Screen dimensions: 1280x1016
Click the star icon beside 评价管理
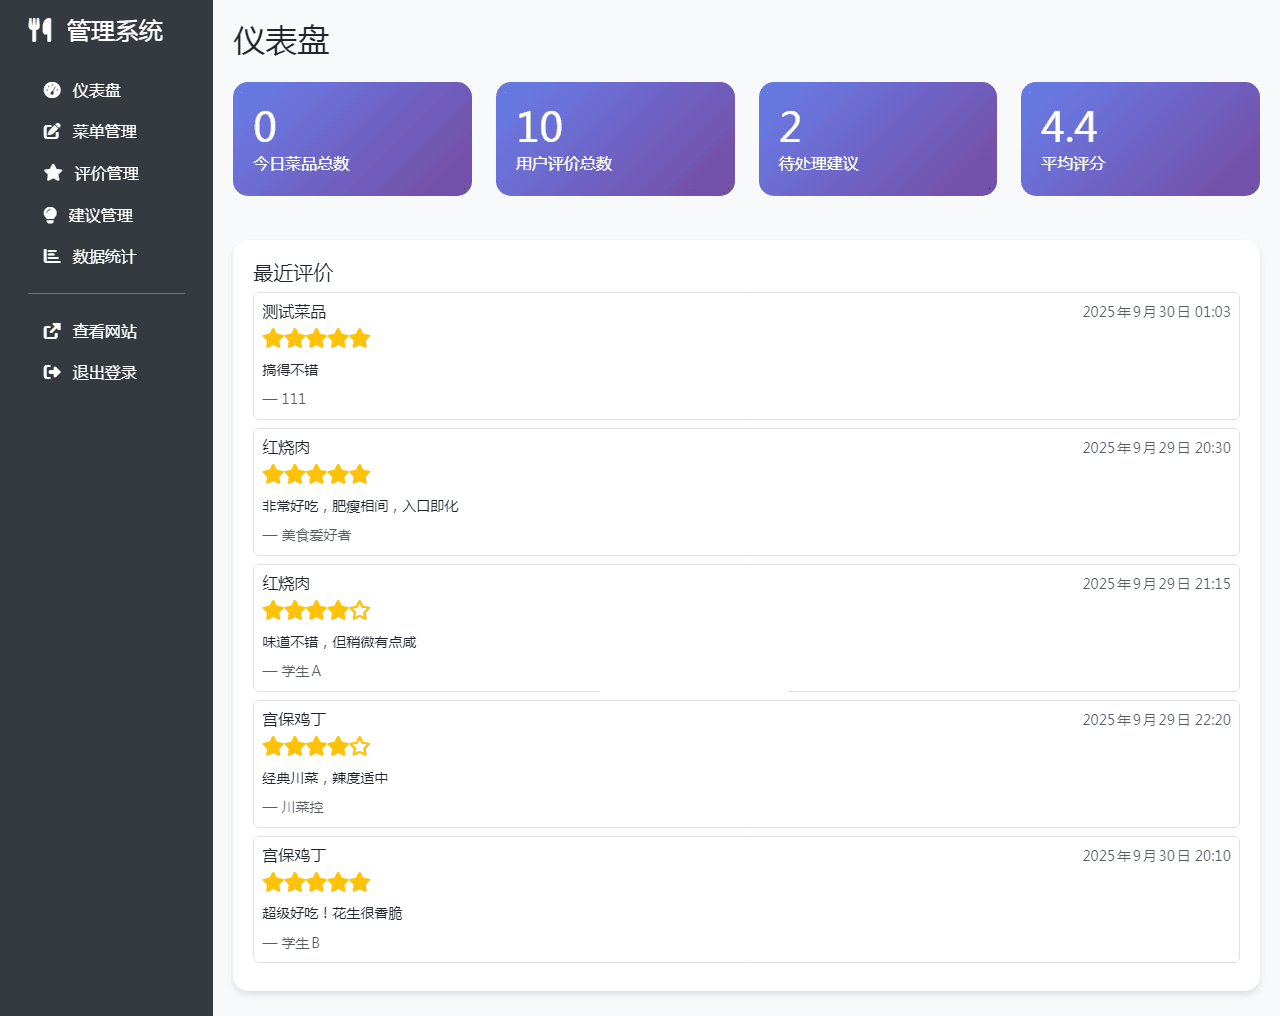(51, 172)
